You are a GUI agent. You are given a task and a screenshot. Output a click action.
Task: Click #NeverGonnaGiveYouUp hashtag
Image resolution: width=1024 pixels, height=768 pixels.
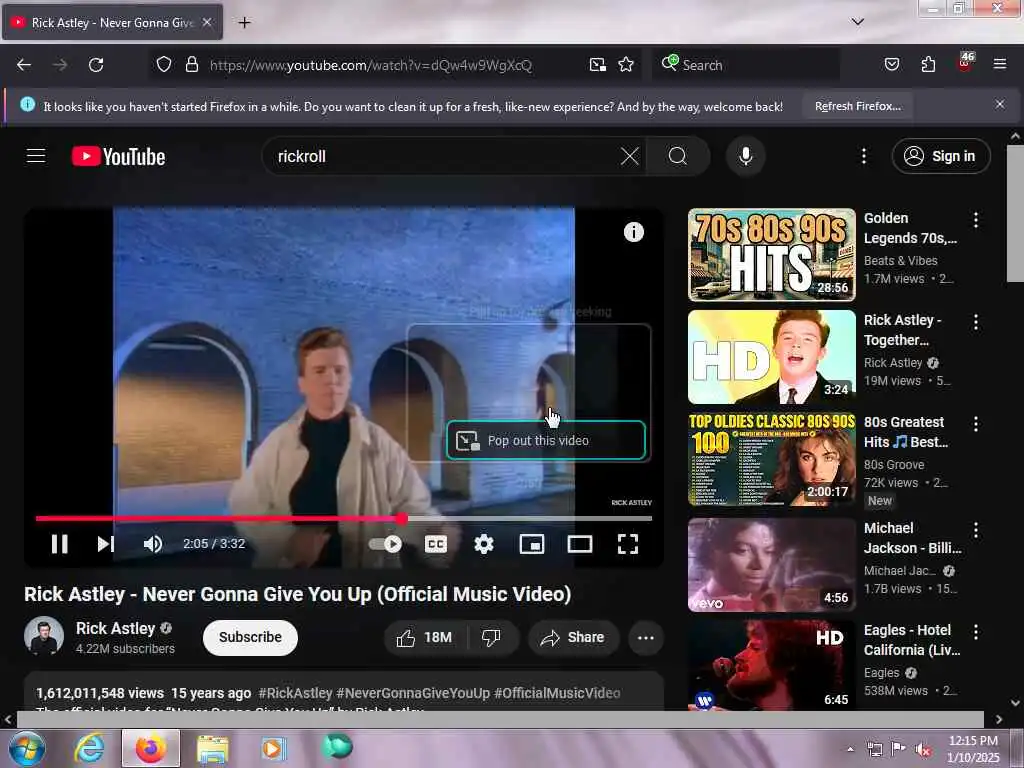click(413, 693)
